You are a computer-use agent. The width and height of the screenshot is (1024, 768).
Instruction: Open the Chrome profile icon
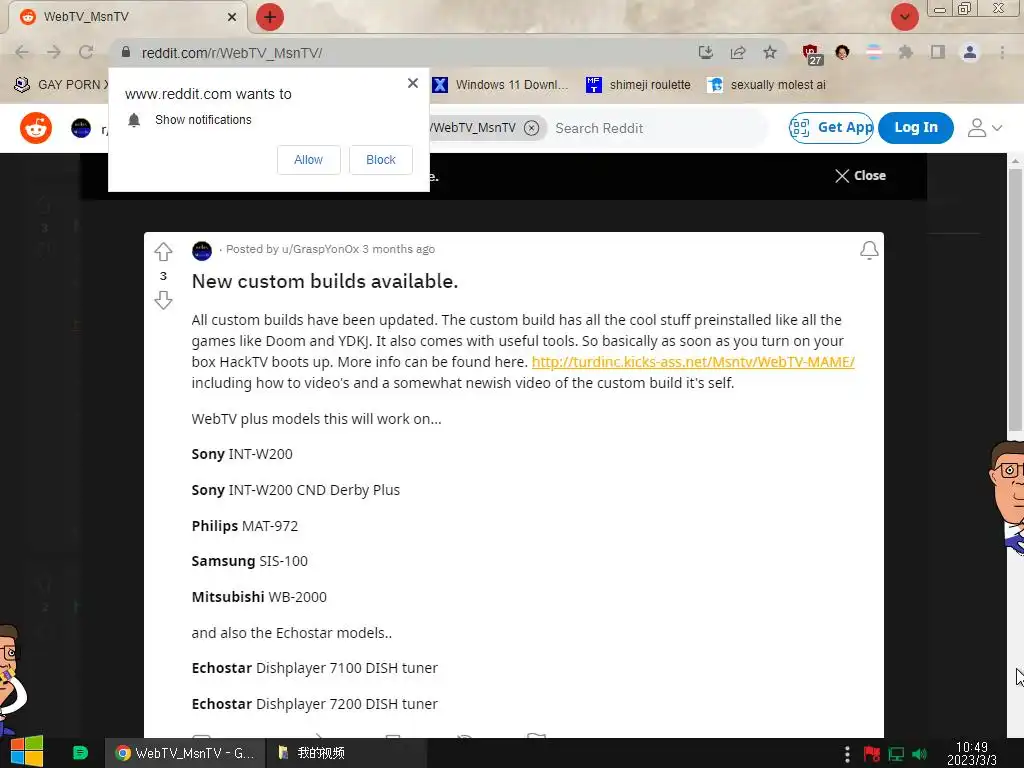pyautogui.click(x=970, y=52)
